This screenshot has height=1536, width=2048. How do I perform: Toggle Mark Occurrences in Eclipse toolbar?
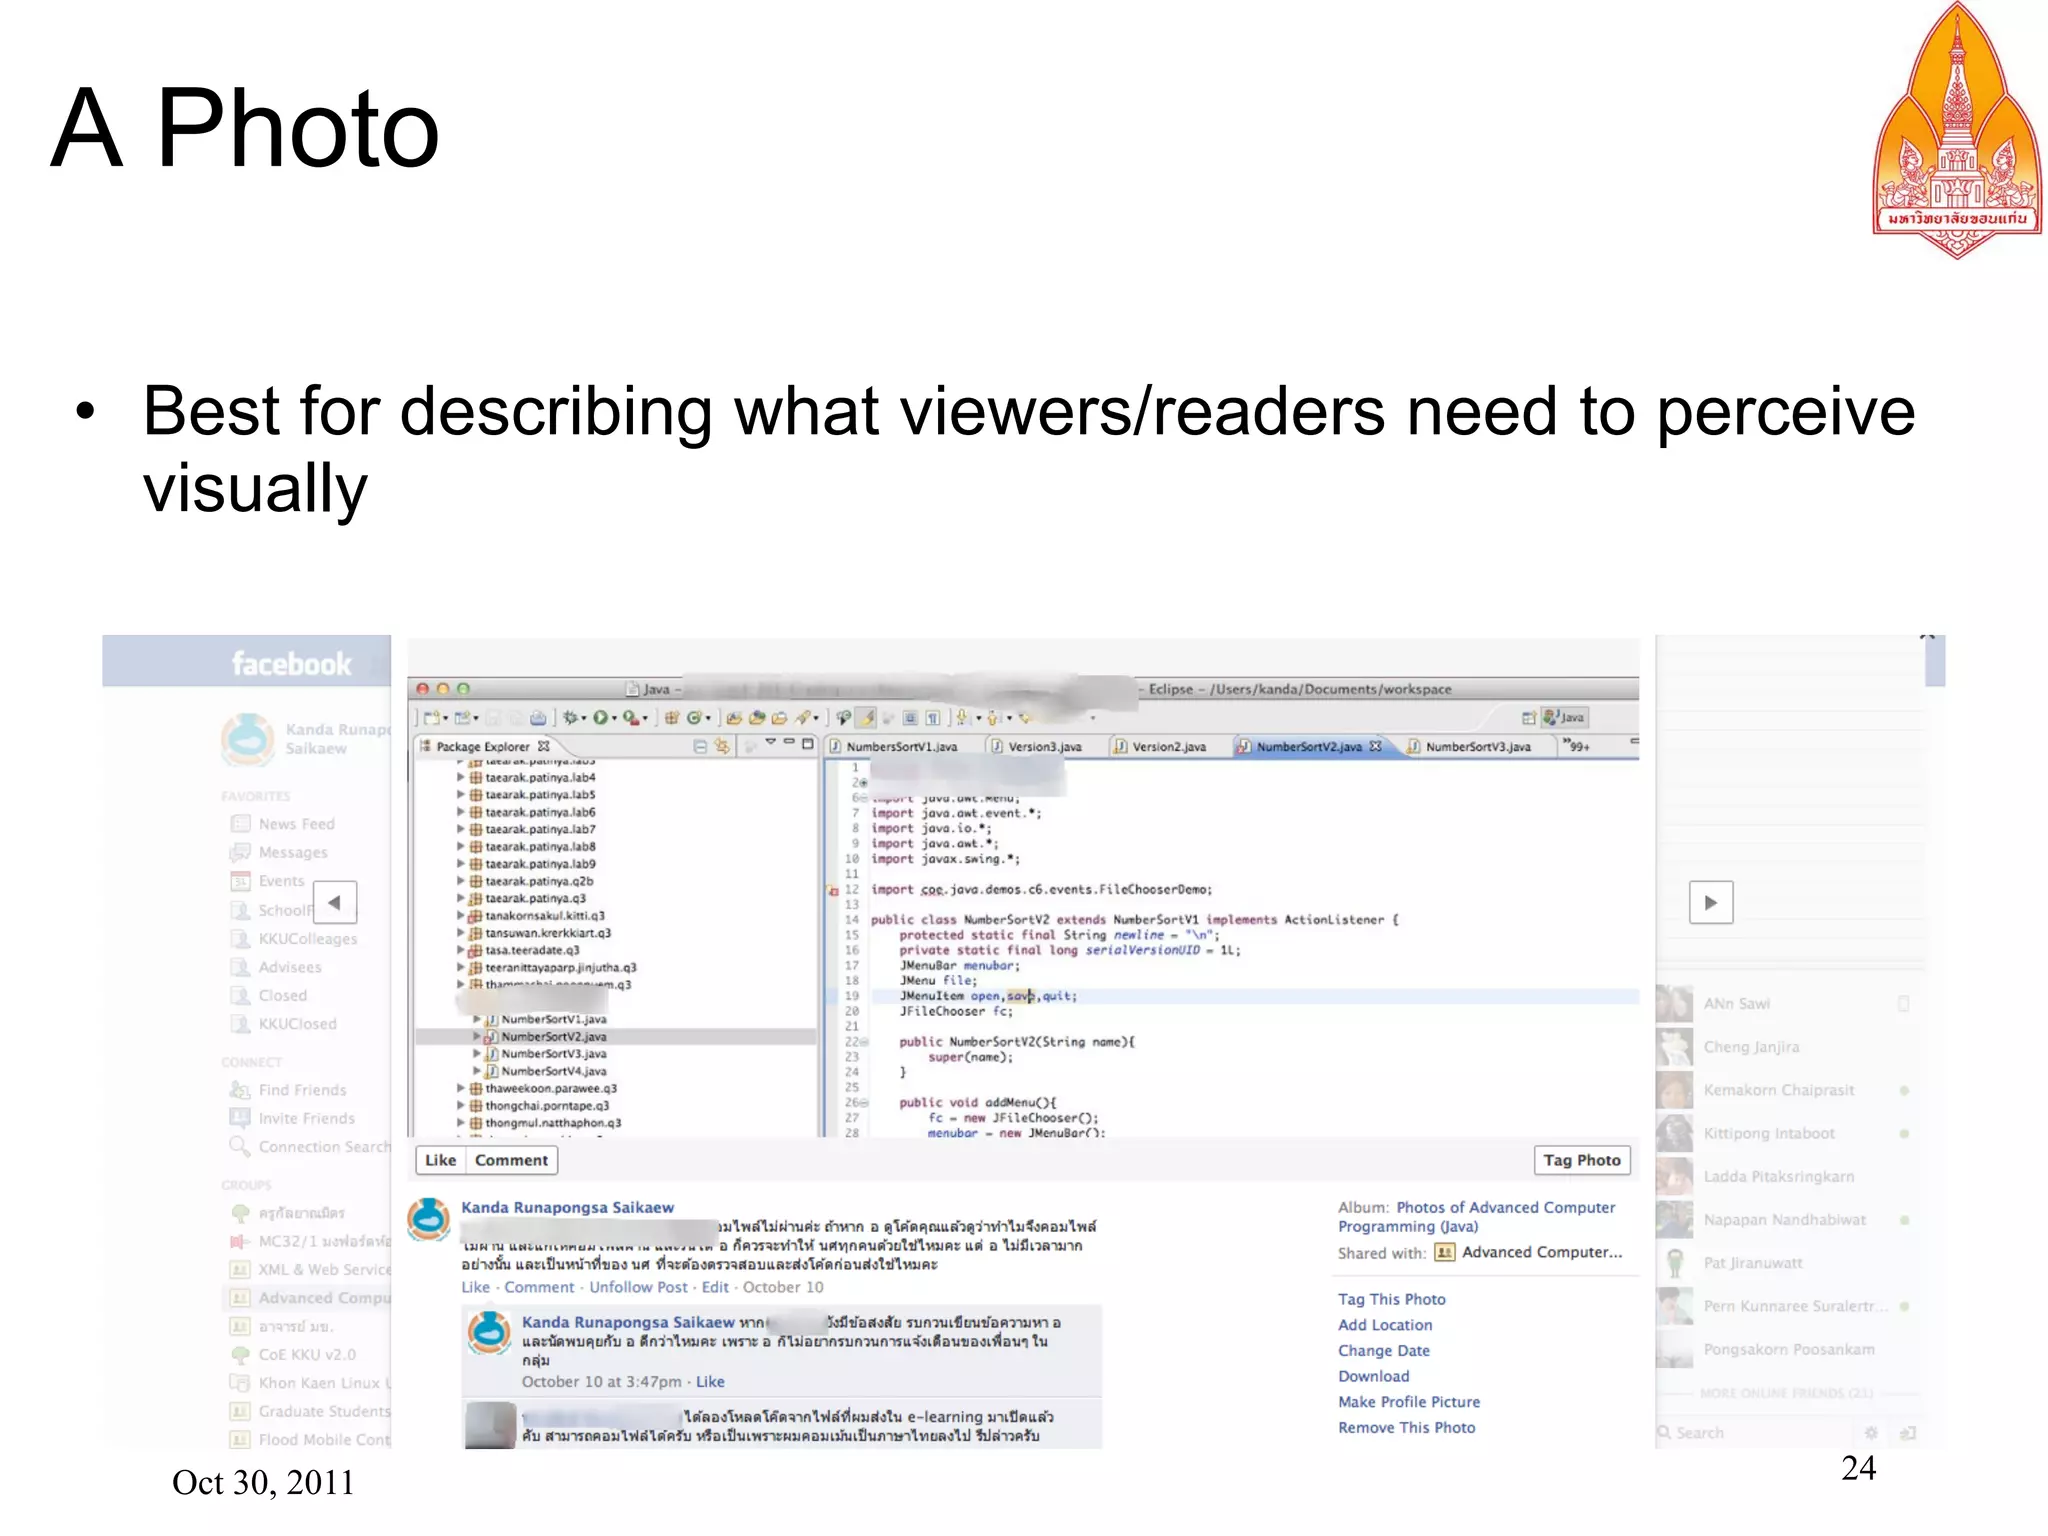click(x=866, y=717)
